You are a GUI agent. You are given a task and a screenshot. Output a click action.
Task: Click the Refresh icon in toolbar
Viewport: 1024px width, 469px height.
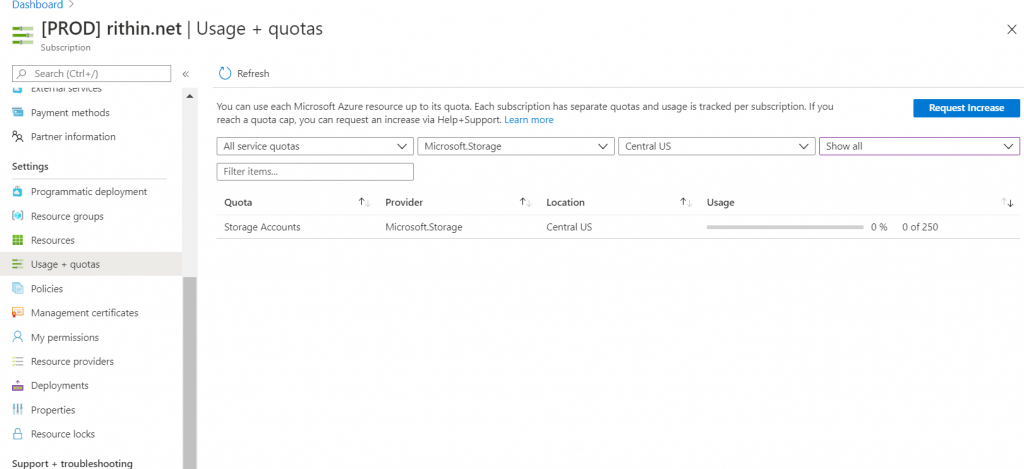point(225,73)
